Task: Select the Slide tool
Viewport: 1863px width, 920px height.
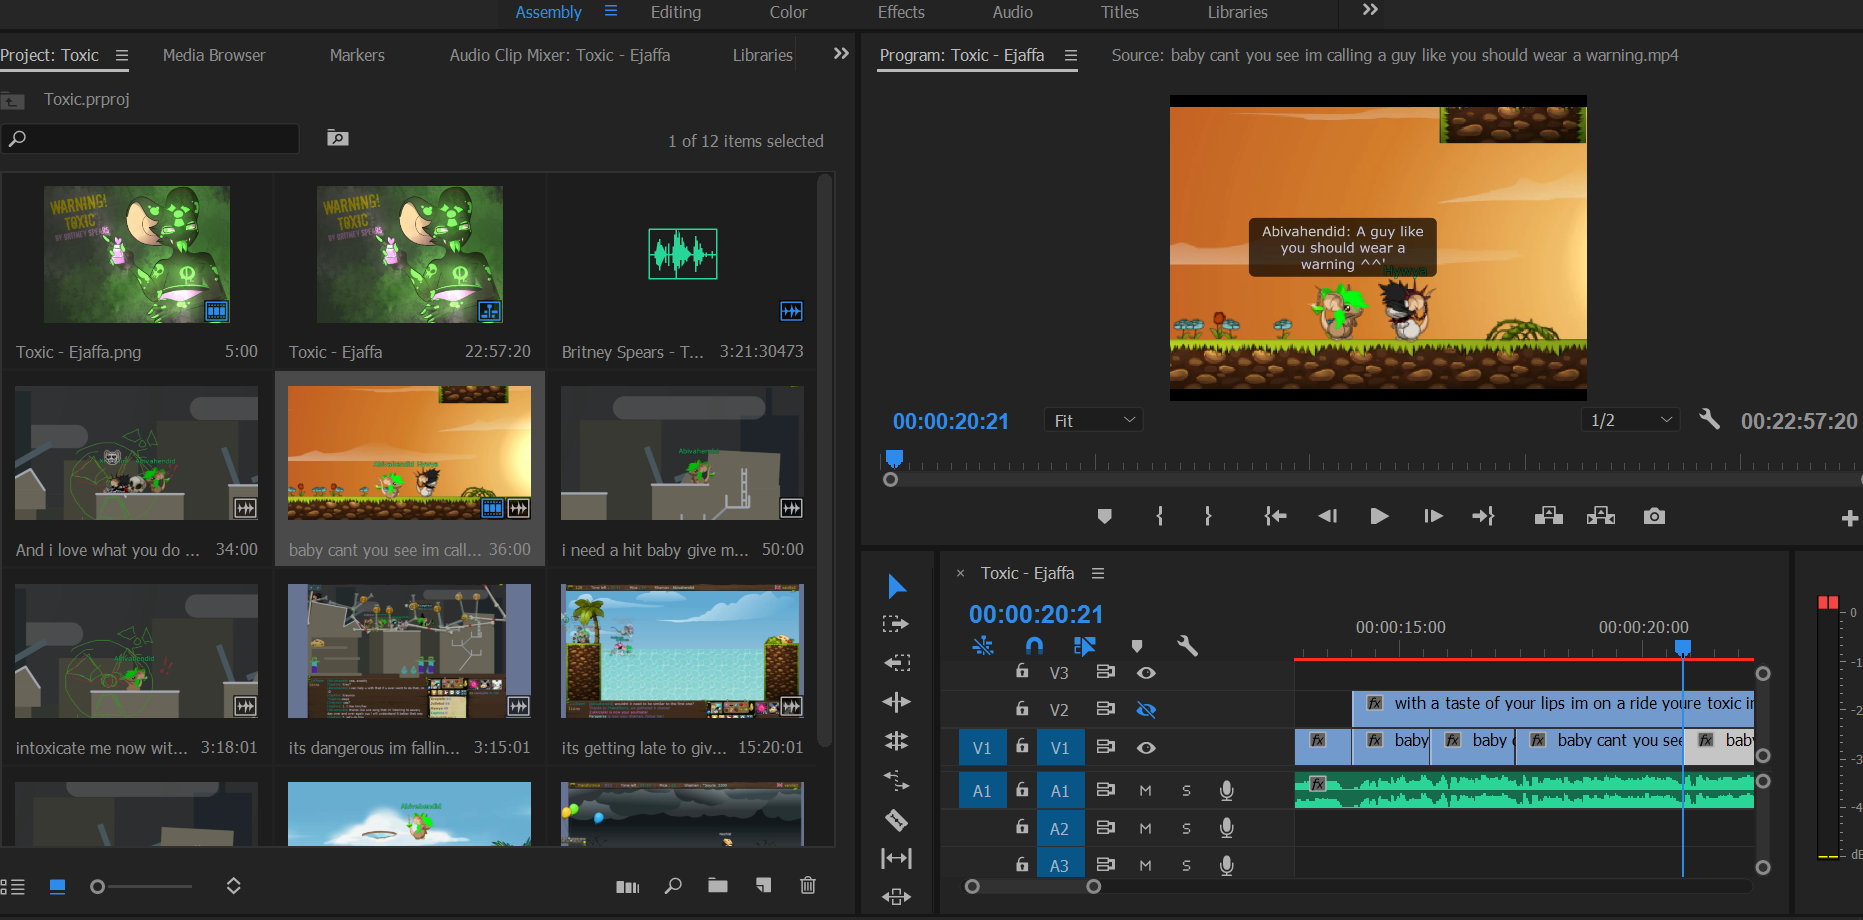Action: pyautogui.click(x=897, y=897)
